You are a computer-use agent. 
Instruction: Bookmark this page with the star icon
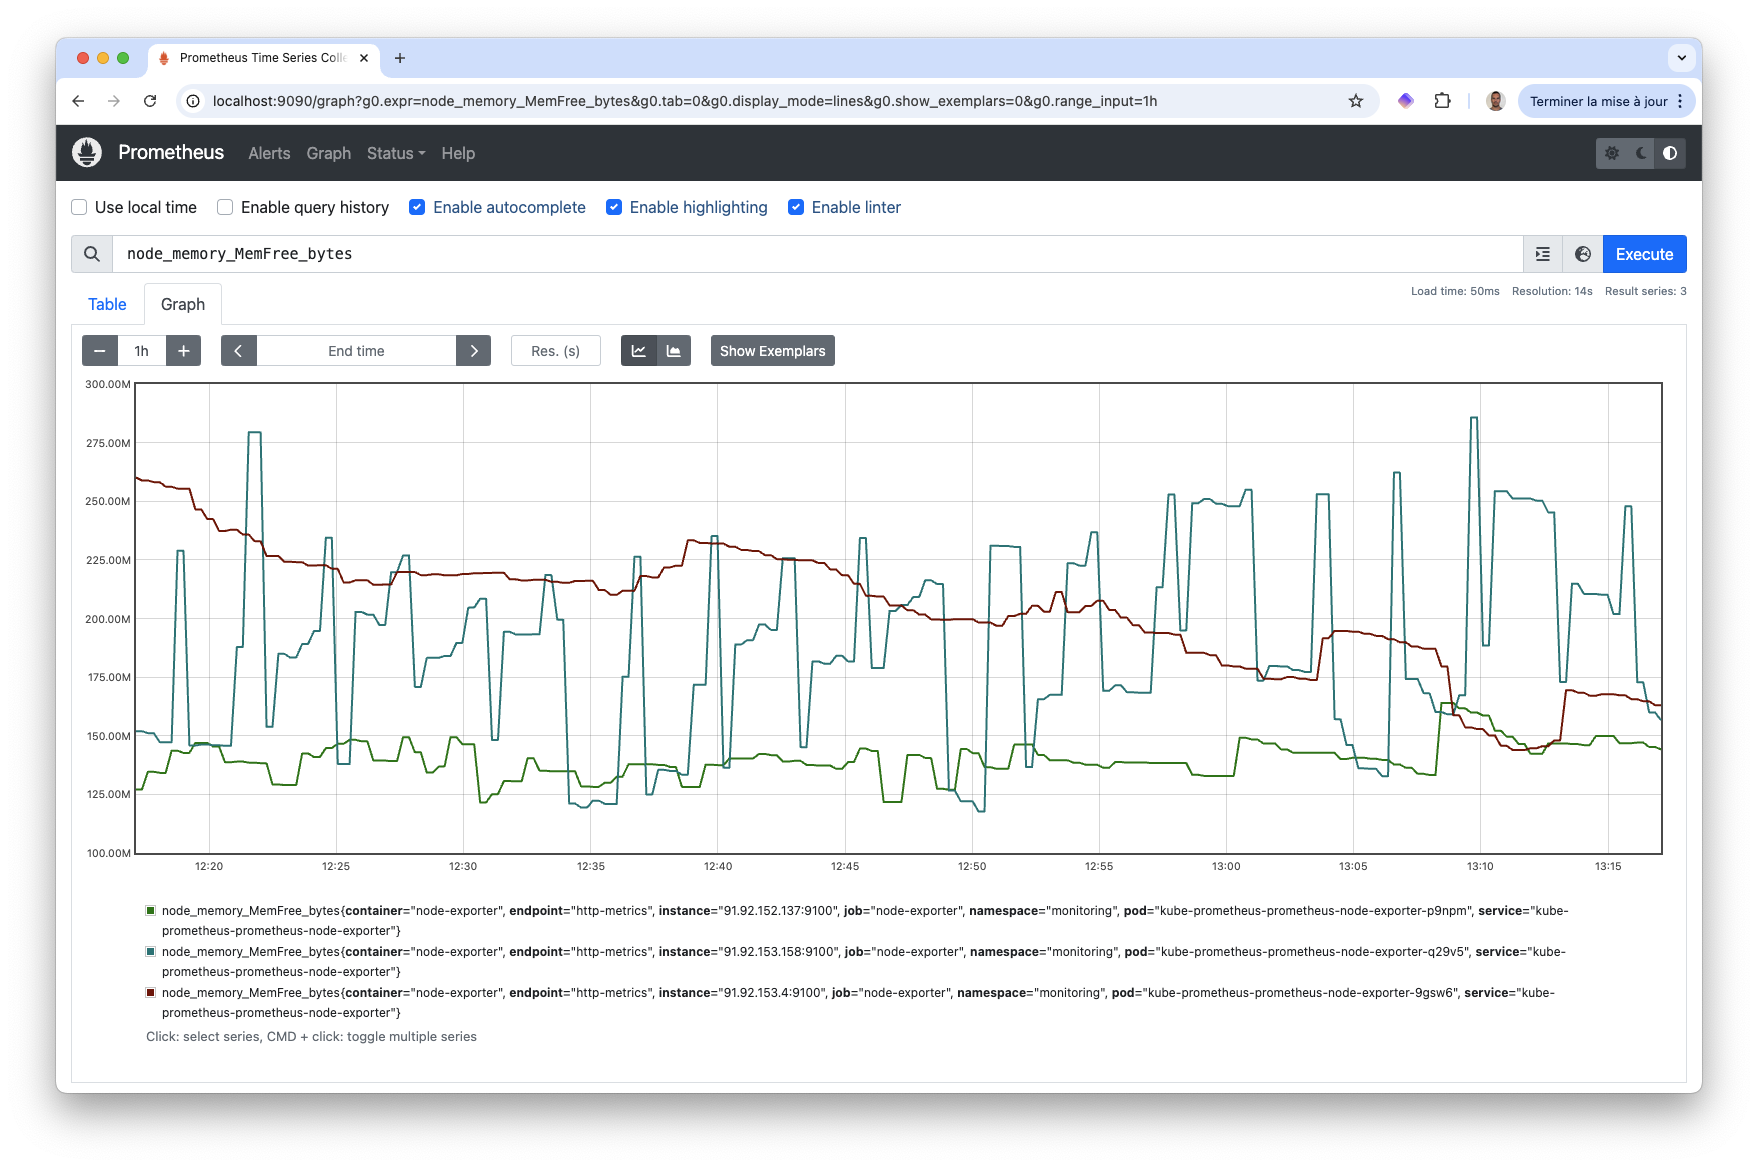point(1356,101)
